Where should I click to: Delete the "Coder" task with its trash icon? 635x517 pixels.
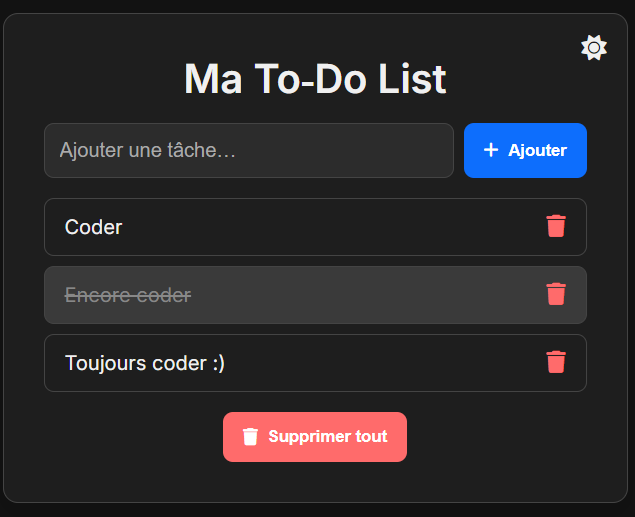[x=556, y=227]
